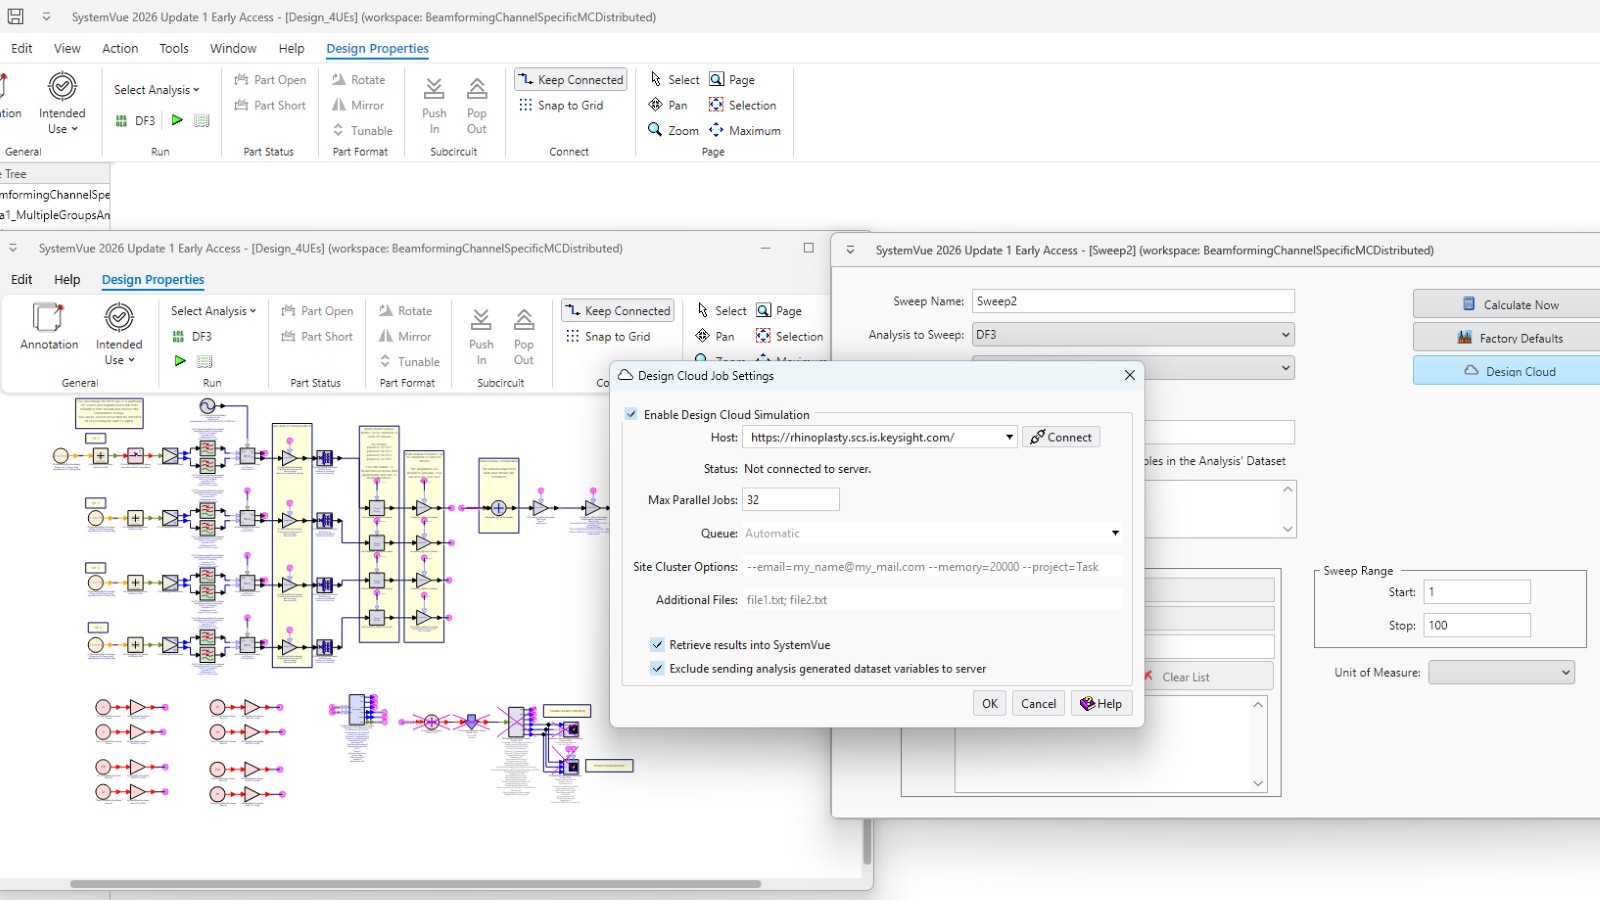1600x900 pixels.
Task: Open Intended Use dropdown arrow in top ribbon
Action: click(x=74, y=129)
